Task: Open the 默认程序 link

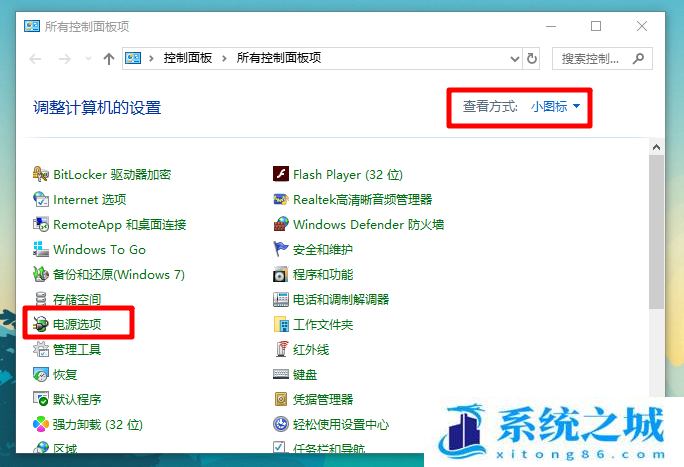Action: pos(77,399)
